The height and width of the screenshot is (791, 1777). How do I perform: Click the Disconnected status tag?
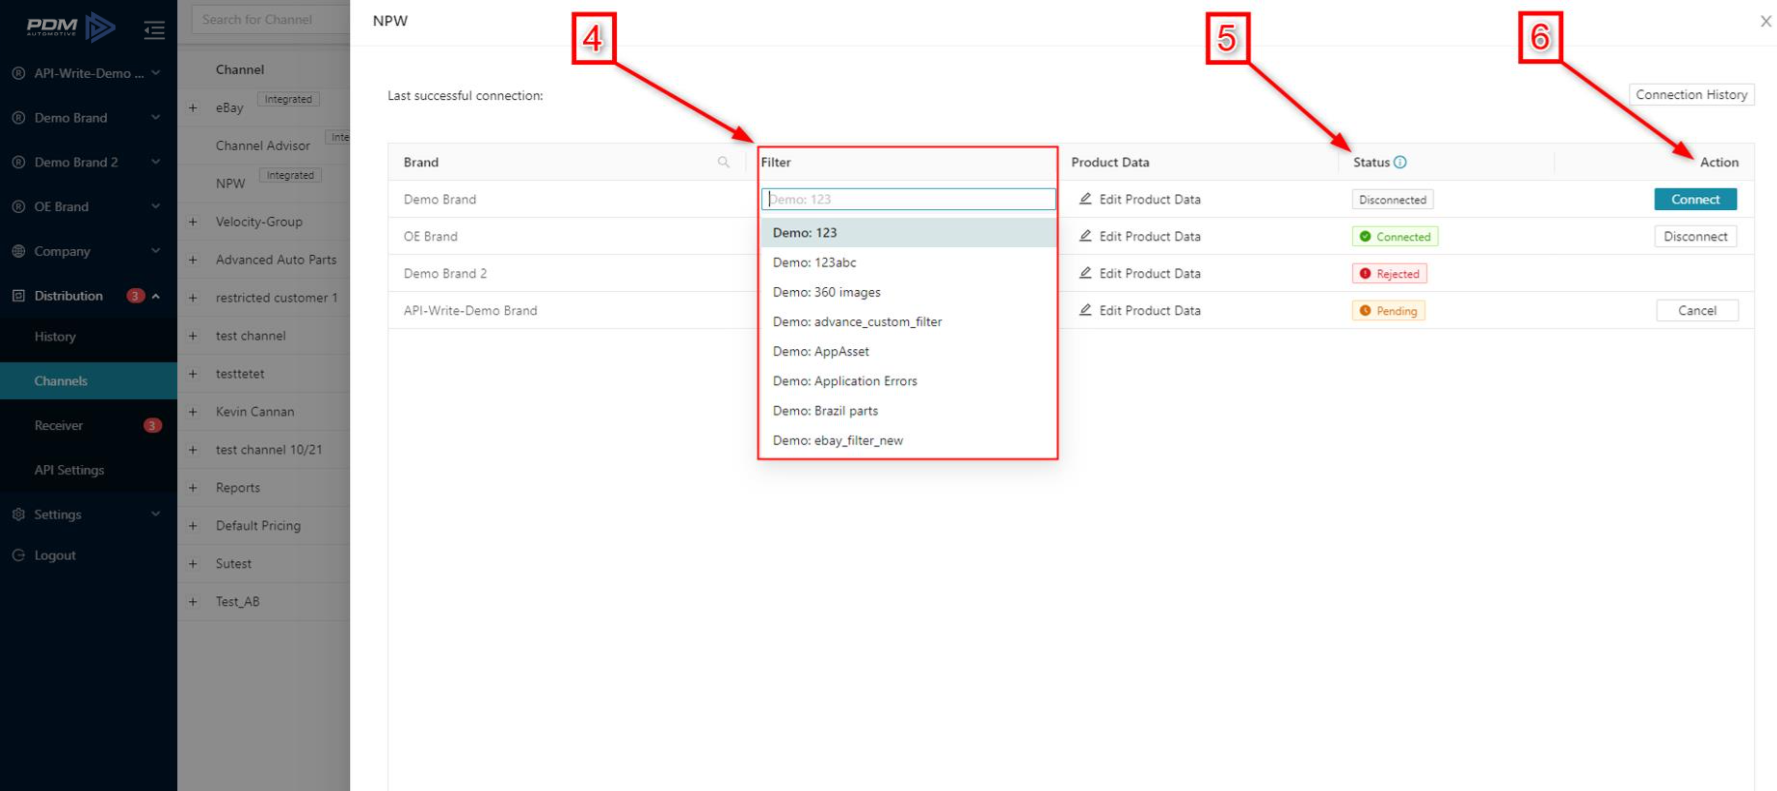(1392, 200)
